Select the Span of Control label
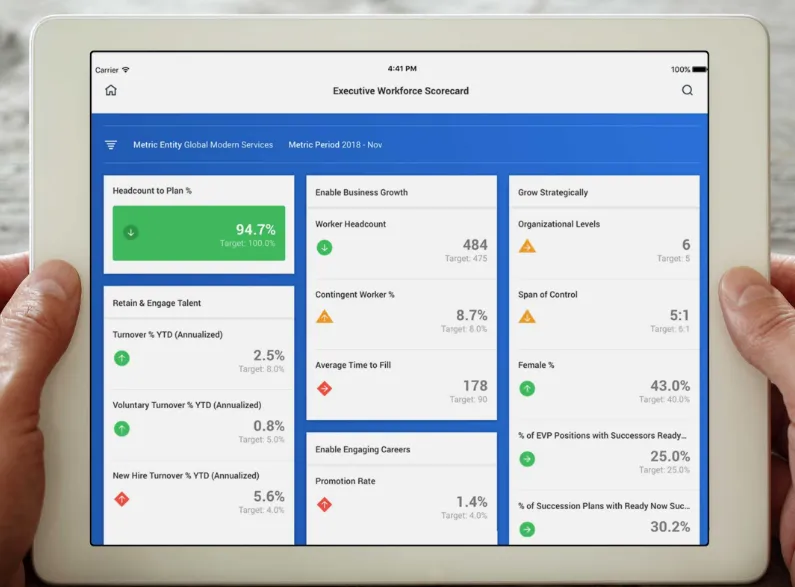Screen dimensions: 795x587 pyautogui.click(x=548, y=295)
